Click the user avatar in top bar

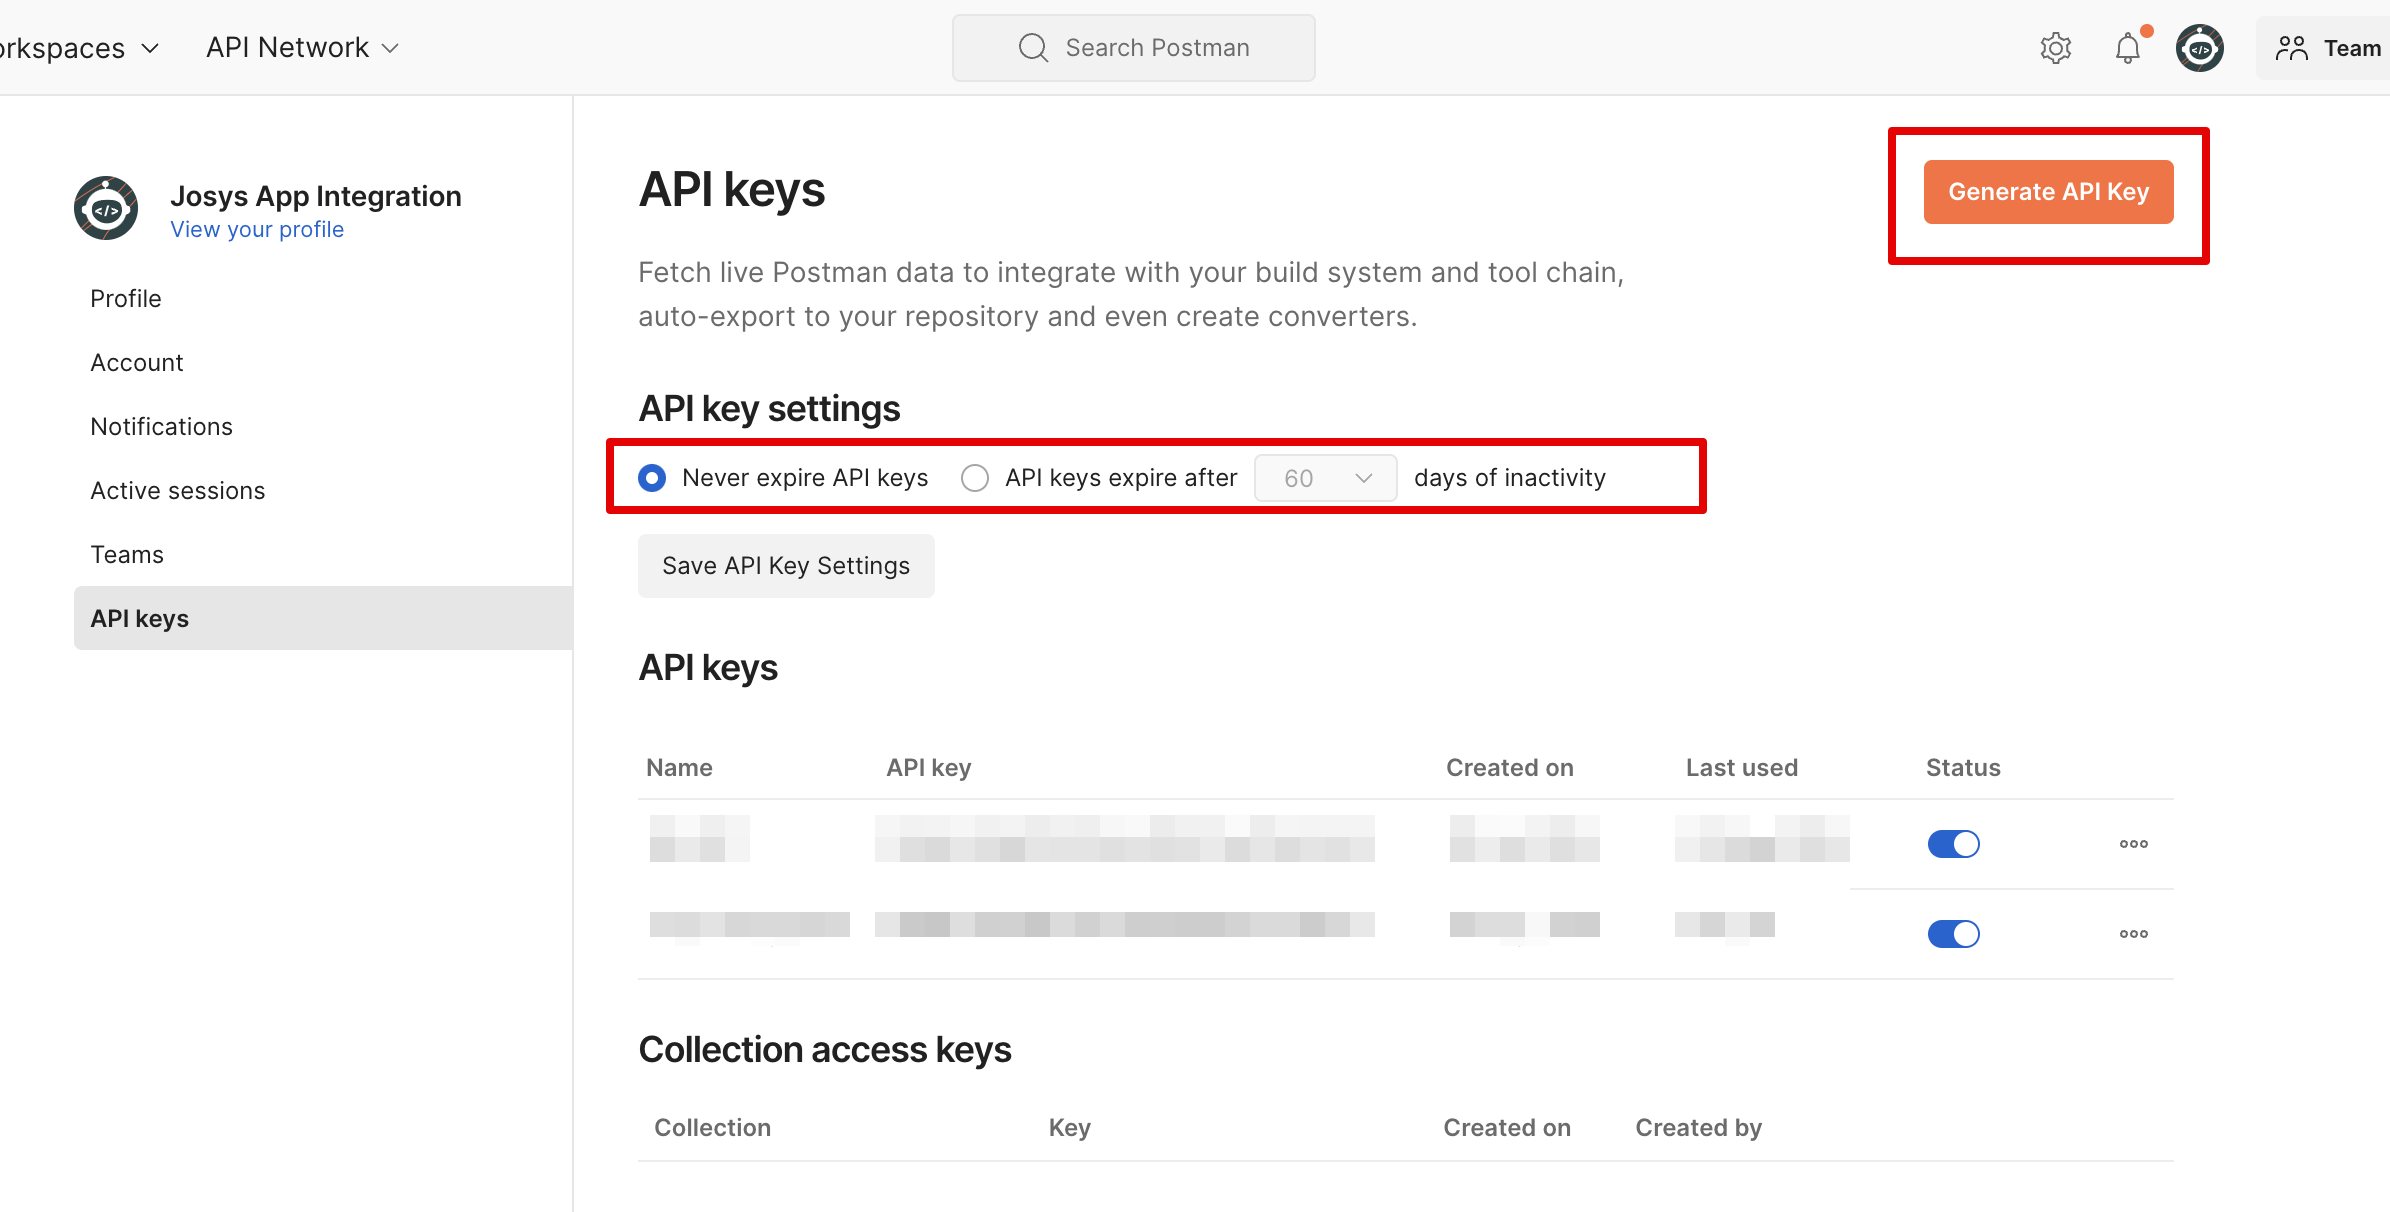coord(2199,48)
